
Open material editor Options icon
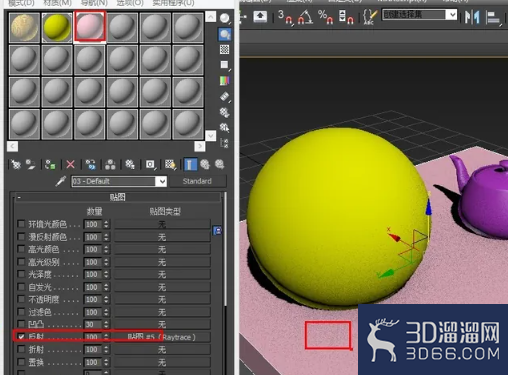click(225, 112)
